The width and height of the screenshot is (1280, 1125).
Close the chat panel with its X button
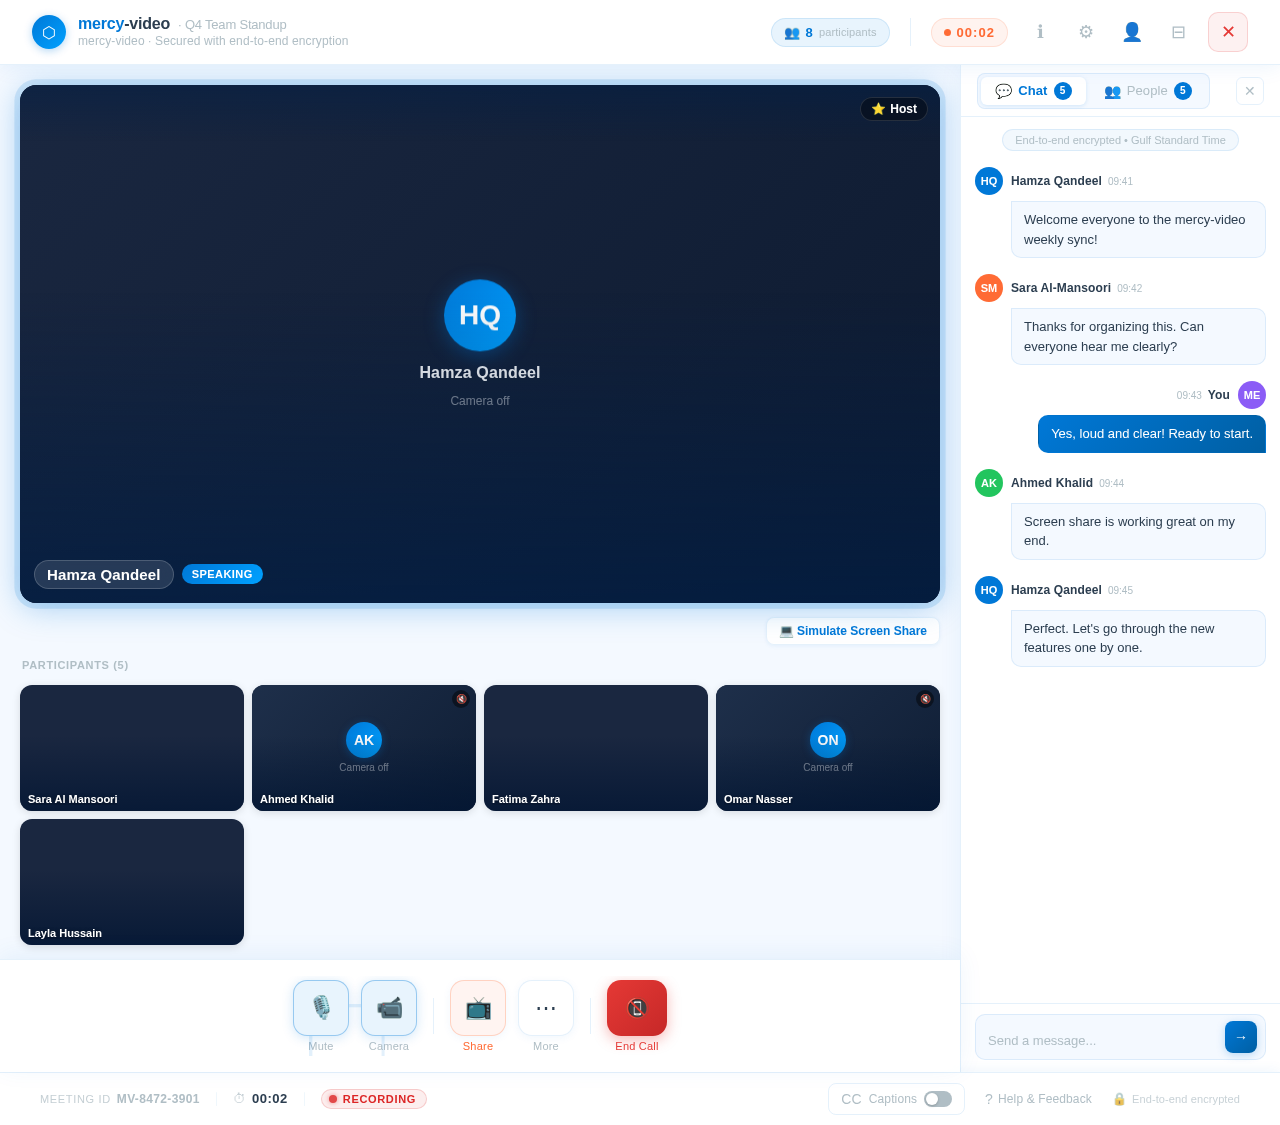pos(1249,90)
